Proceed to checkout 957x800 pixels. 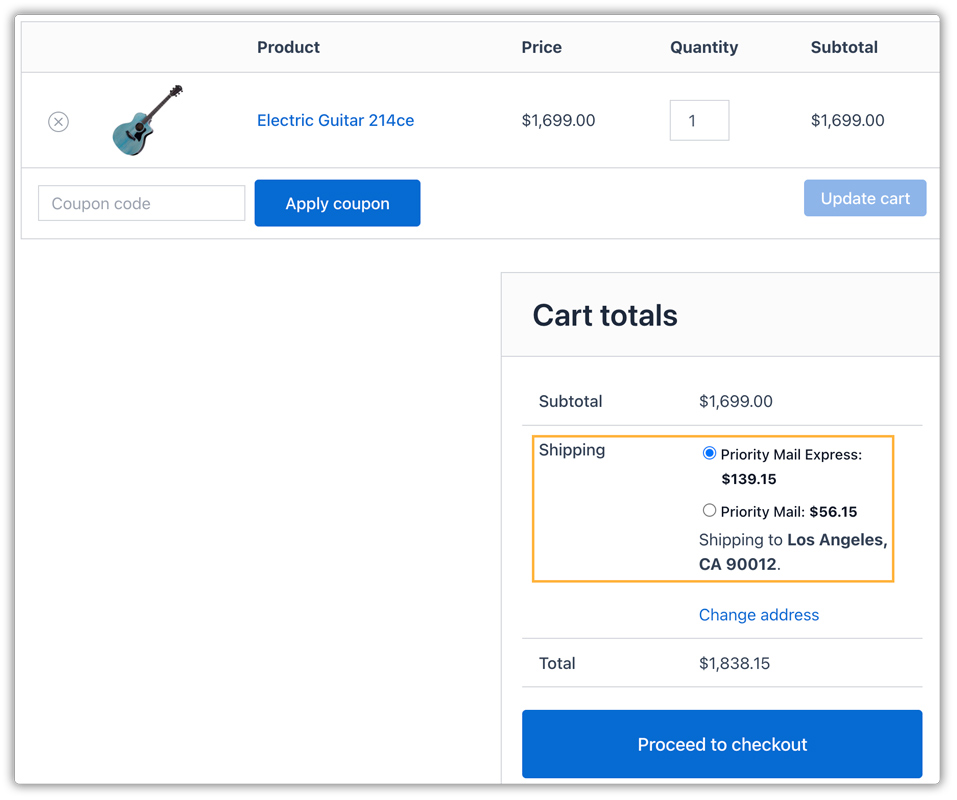click(x=721, y=744)
